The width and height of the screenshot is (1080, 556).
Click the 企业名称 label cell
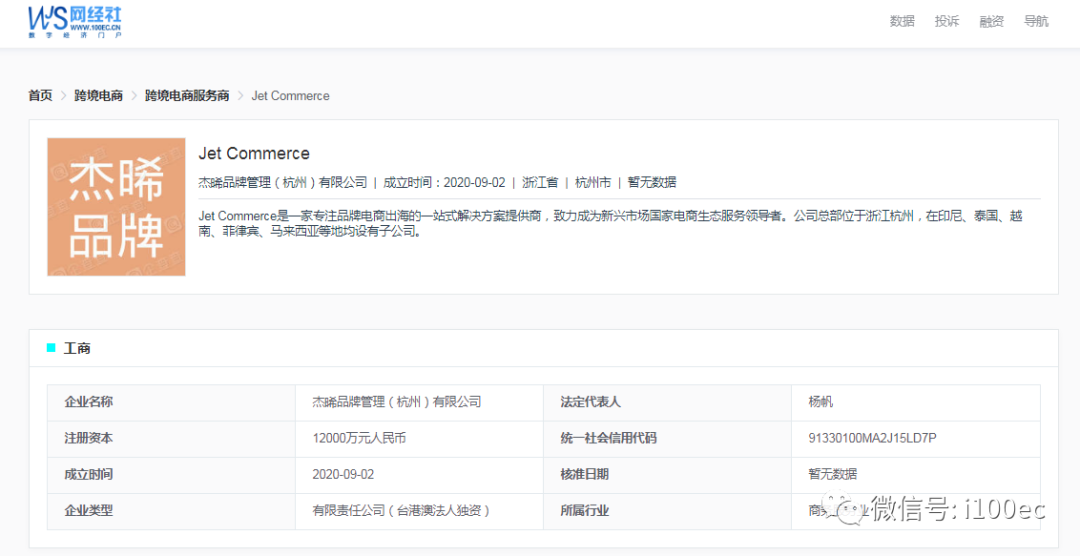(x=172, y=402)
